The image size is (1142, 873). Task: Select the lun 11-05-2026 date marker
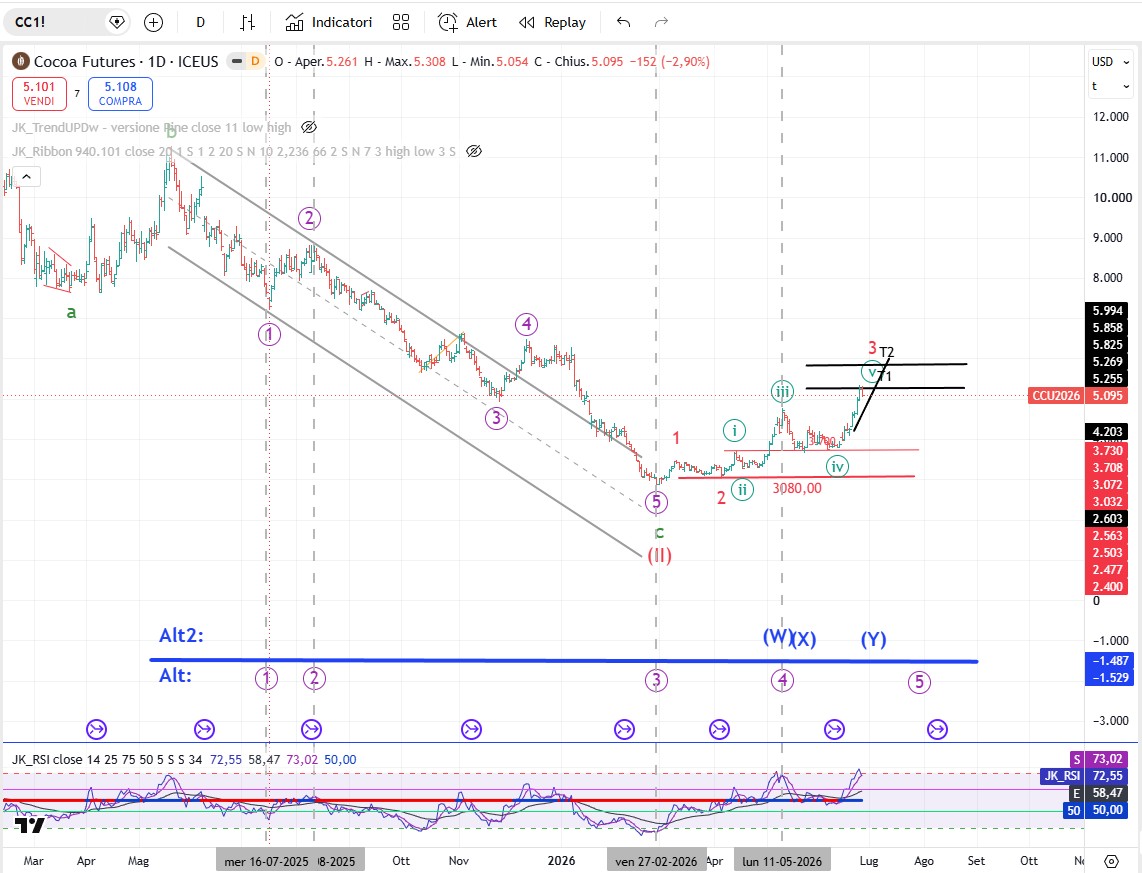[782, 861]
